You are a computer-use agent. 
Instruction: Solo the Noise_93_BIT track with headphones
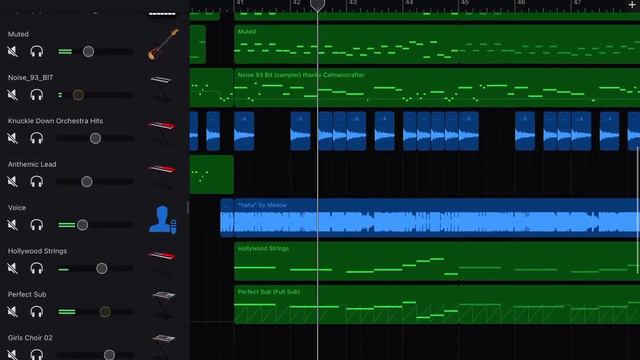coord(37,95)
